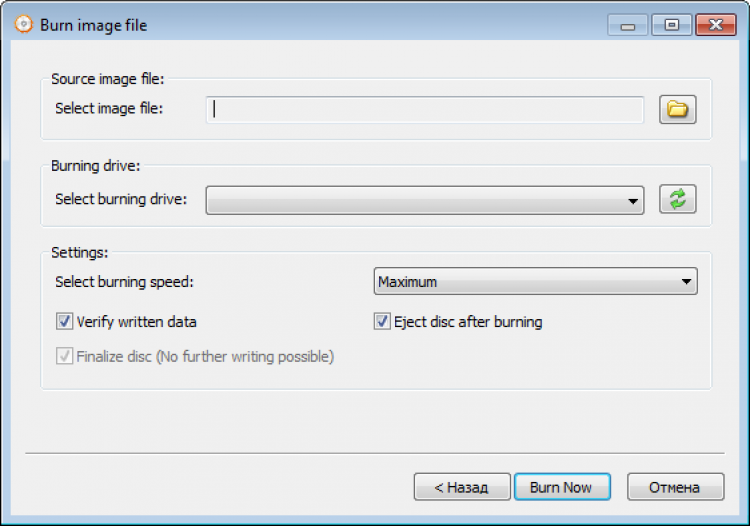Expand the Select burning drive dropdown

(x=425, y=200)
